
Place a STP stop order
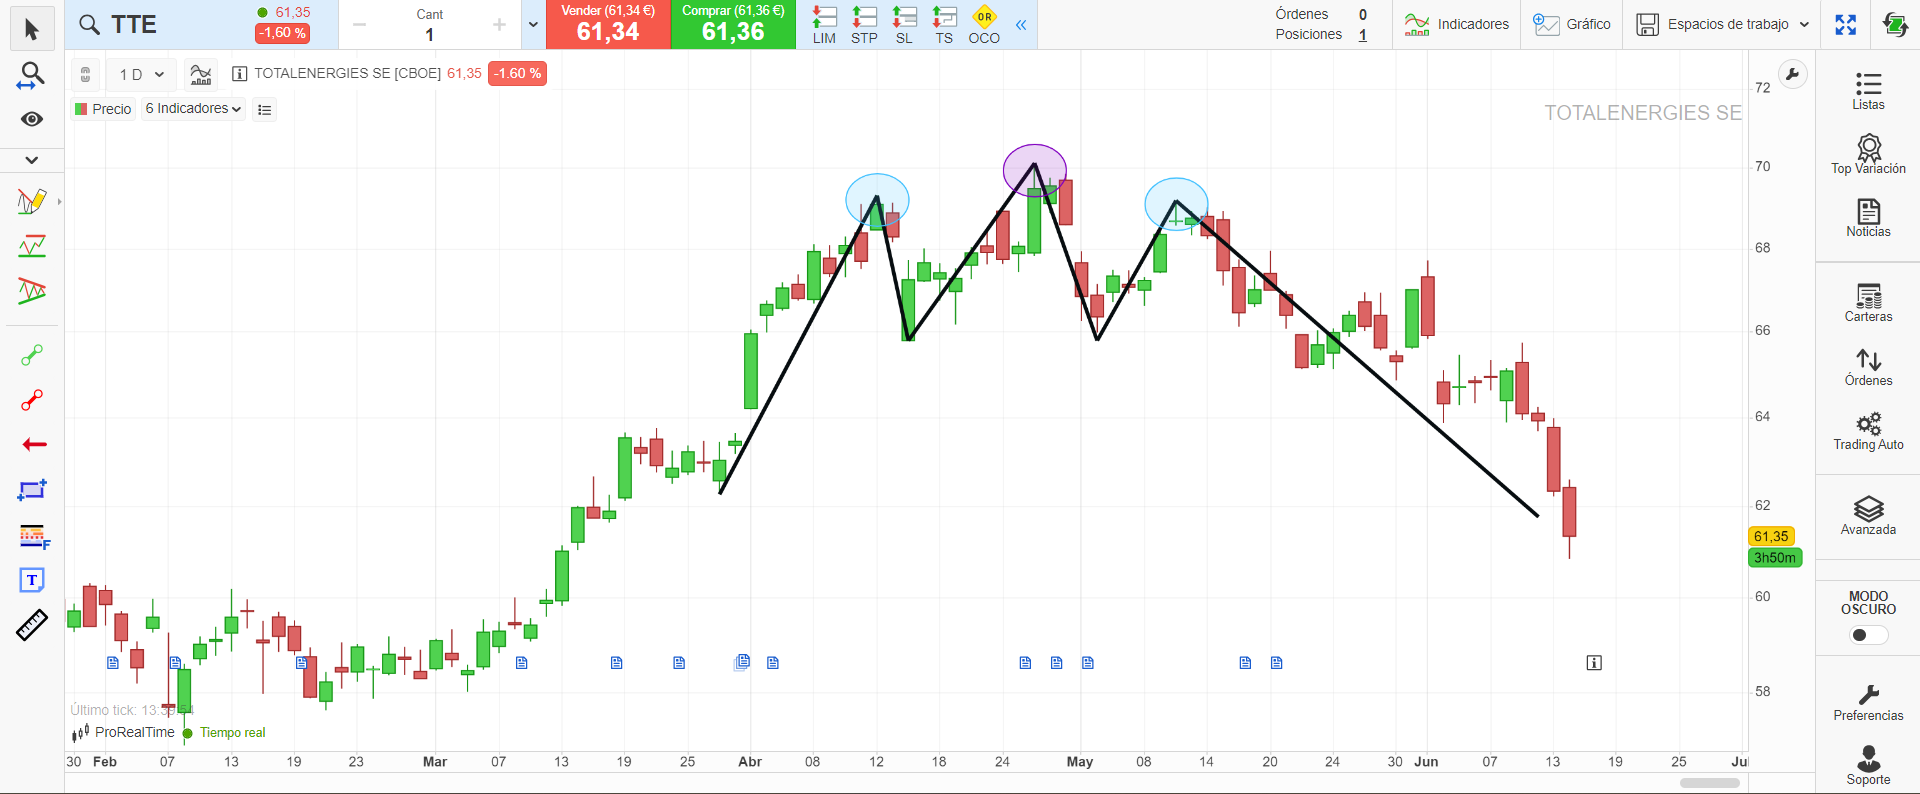pyautogui.click(x=864, y=25)
